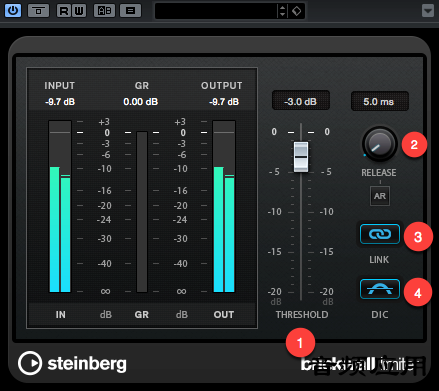Toggle the plug-in power bypass button

coord(13,10)
